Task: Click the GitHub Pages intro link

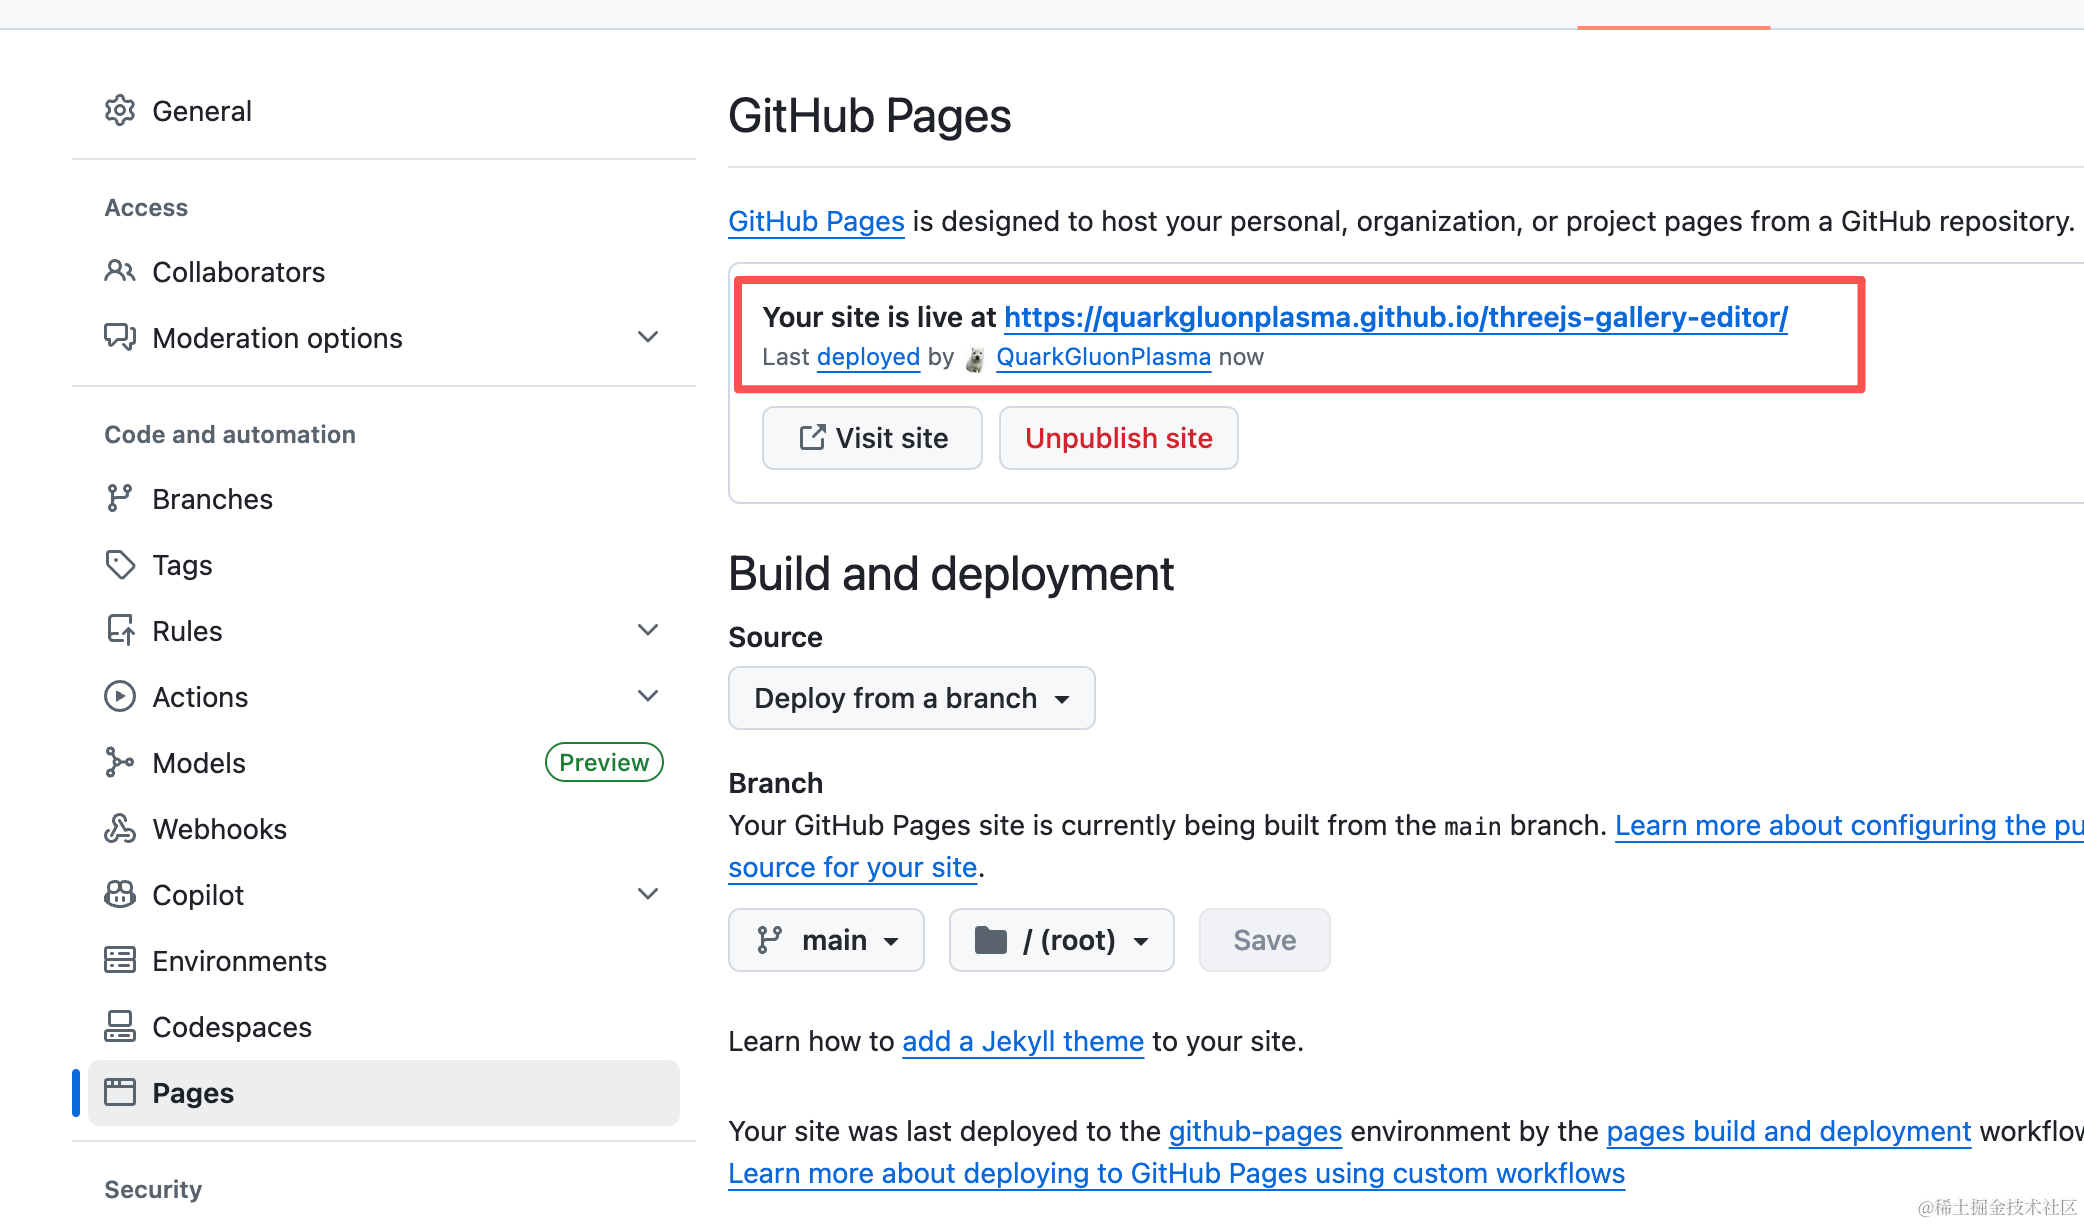Action: tap(816, 221)
